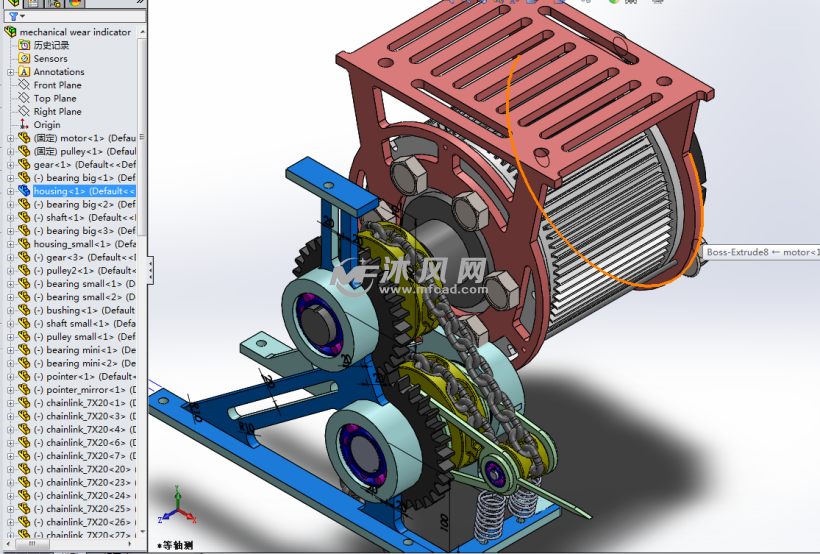Expand the pulley<1> component

tap(10, 151)
